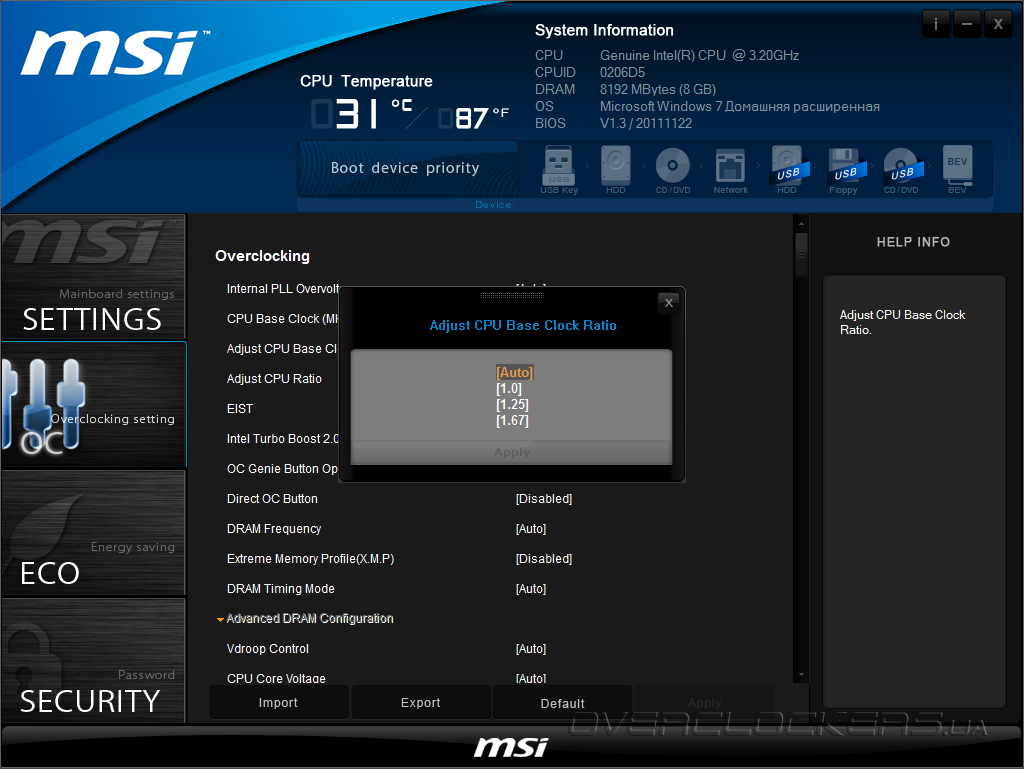Click the settings list scrollbar thumb
This screenshot has width=1024, height=769.
801,255
